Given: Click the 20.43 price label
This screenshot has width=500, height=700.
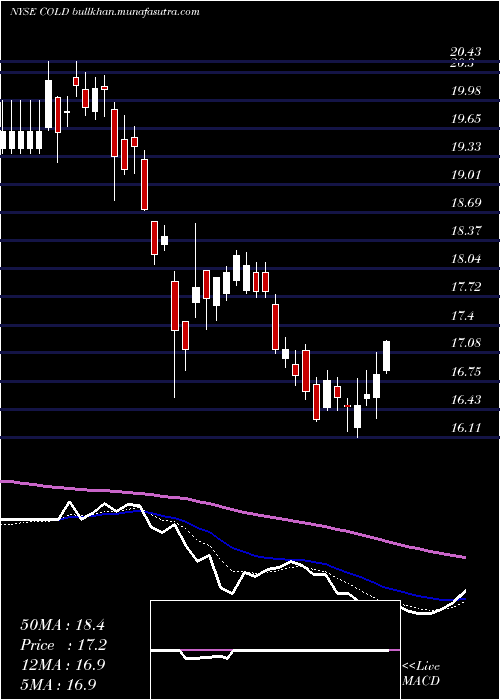Looking at the screenshot, I should coord(466,52).
